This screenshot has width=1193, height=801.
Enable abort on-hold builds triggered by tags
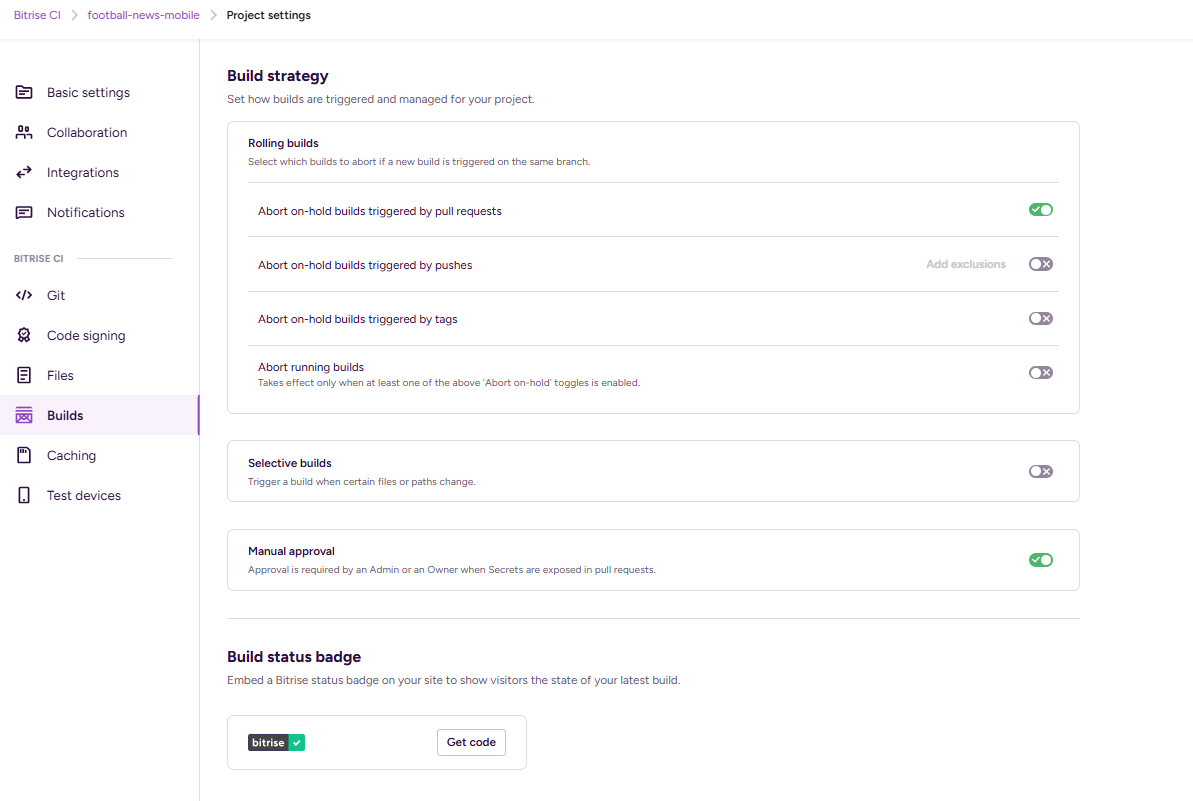pyautogui.click(x=1040, y=318)
